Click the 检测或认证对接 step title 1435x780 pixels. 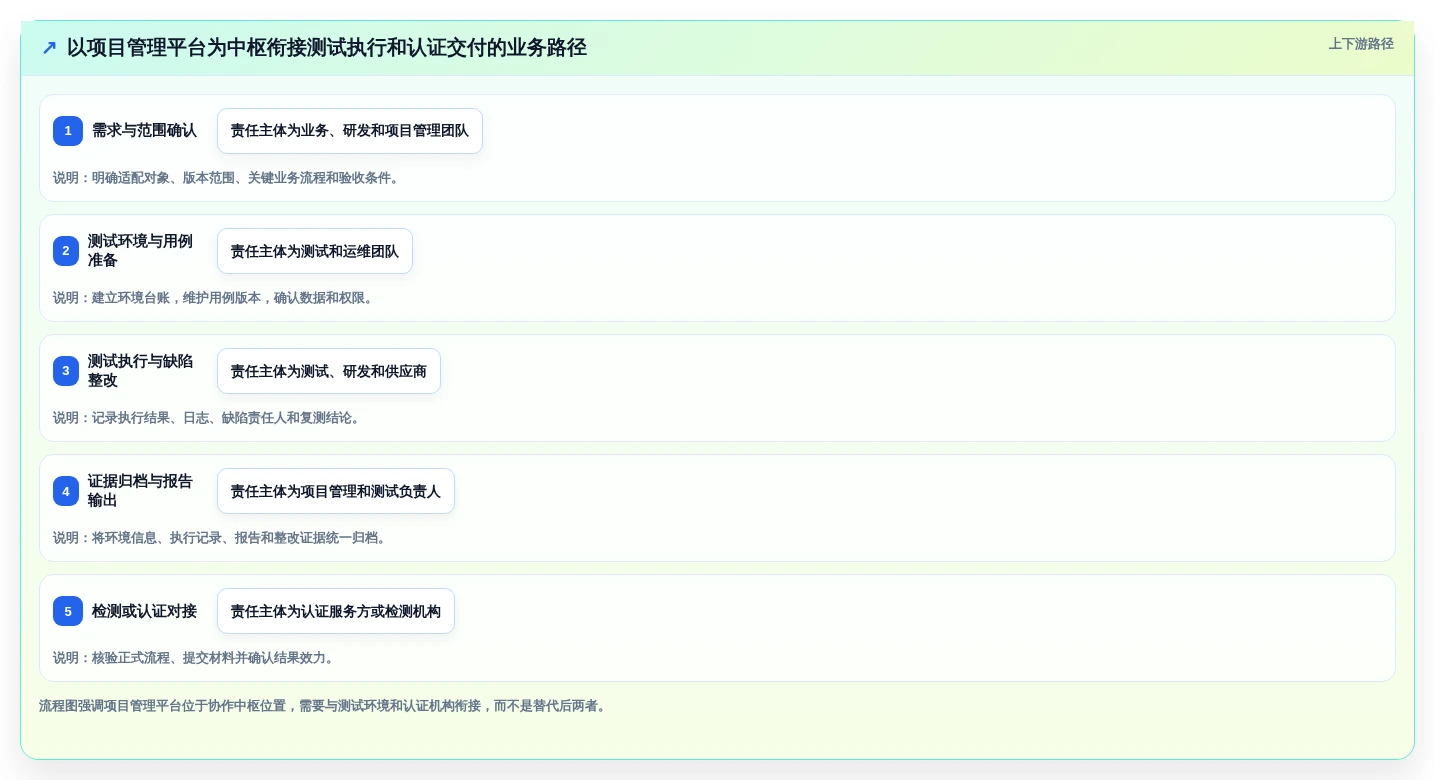[144, 611]
